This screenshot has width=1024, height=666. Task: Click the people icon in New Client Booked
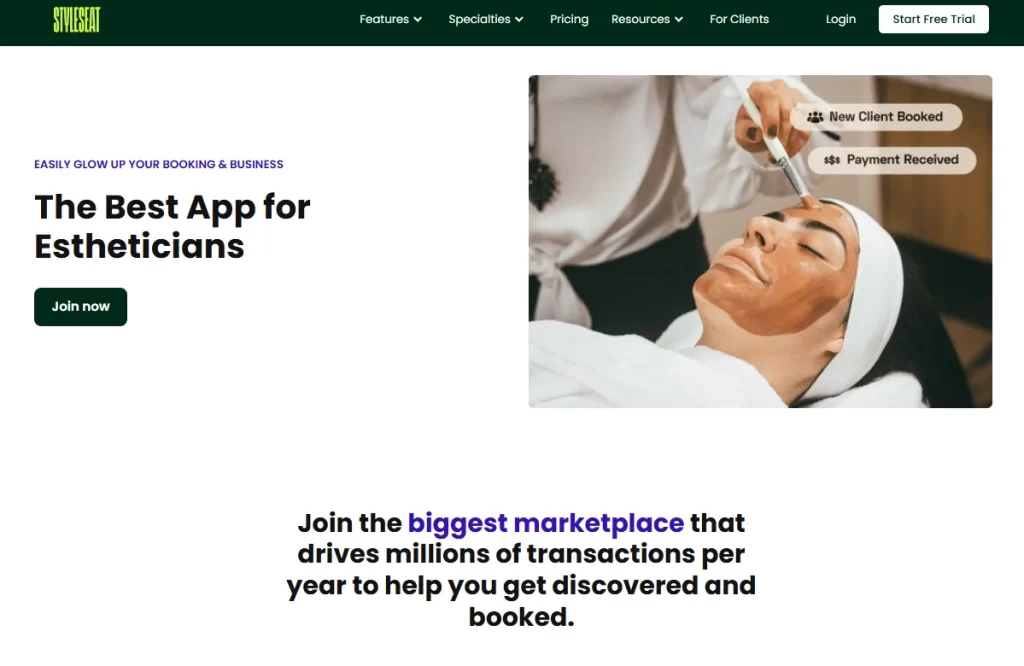[x=814, y=117]
